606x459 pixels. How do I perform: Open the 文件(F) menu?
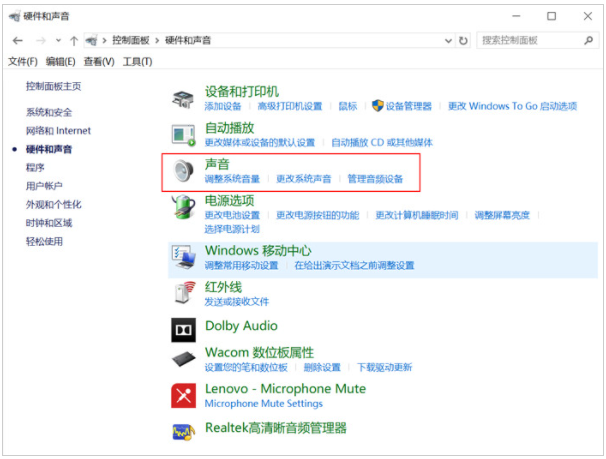23,62
